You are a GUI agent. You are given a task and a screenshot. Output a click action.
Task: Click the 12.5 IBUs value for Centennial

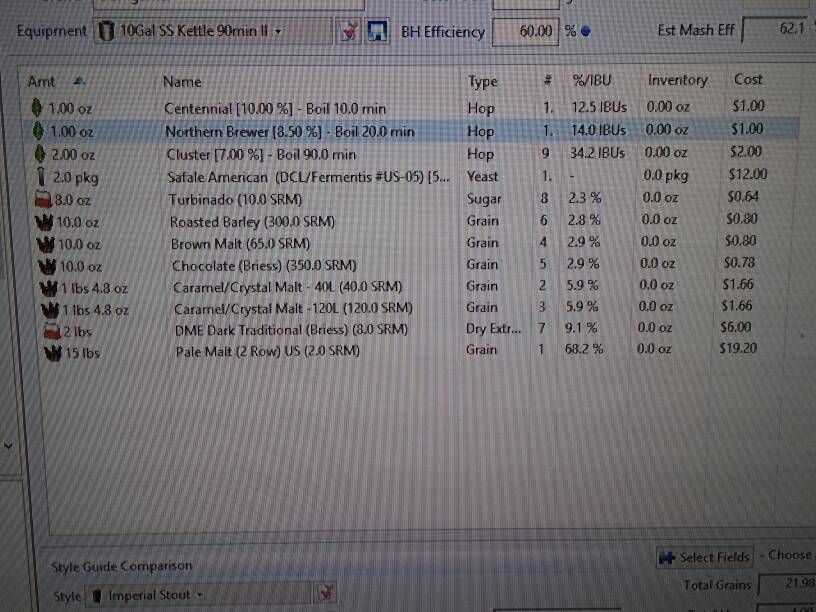point(598,107)
